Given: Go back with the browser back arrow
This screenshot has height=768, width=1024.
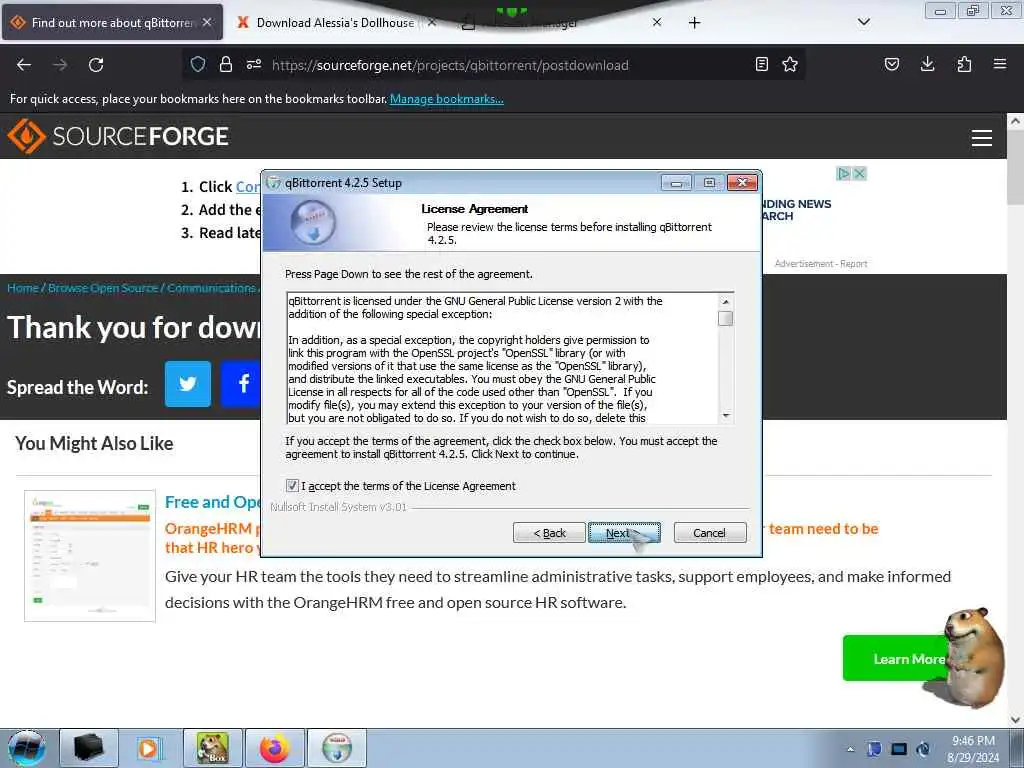Looking at the screenshot, I should [x=24, y=65].
